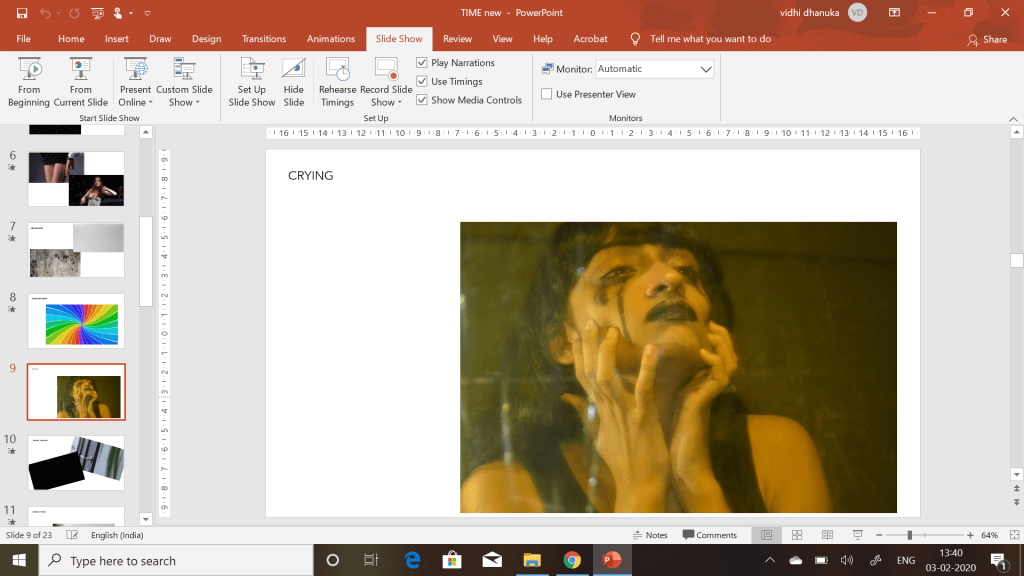The height and width of the screenshot is (576, 1024).
Task: Open the Monitor dropdown set to Automatic
Action: tap(655, 69)
